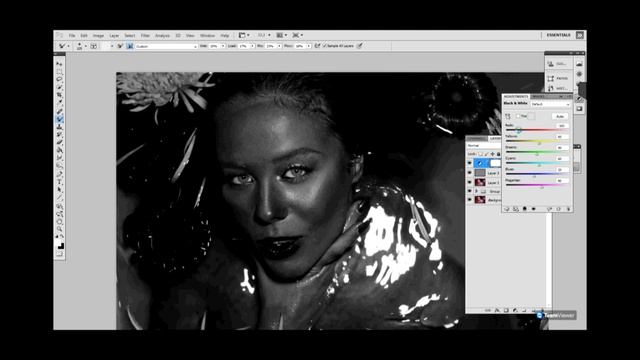Hide the Black & White adjustment layer

[x=469, y=163]
